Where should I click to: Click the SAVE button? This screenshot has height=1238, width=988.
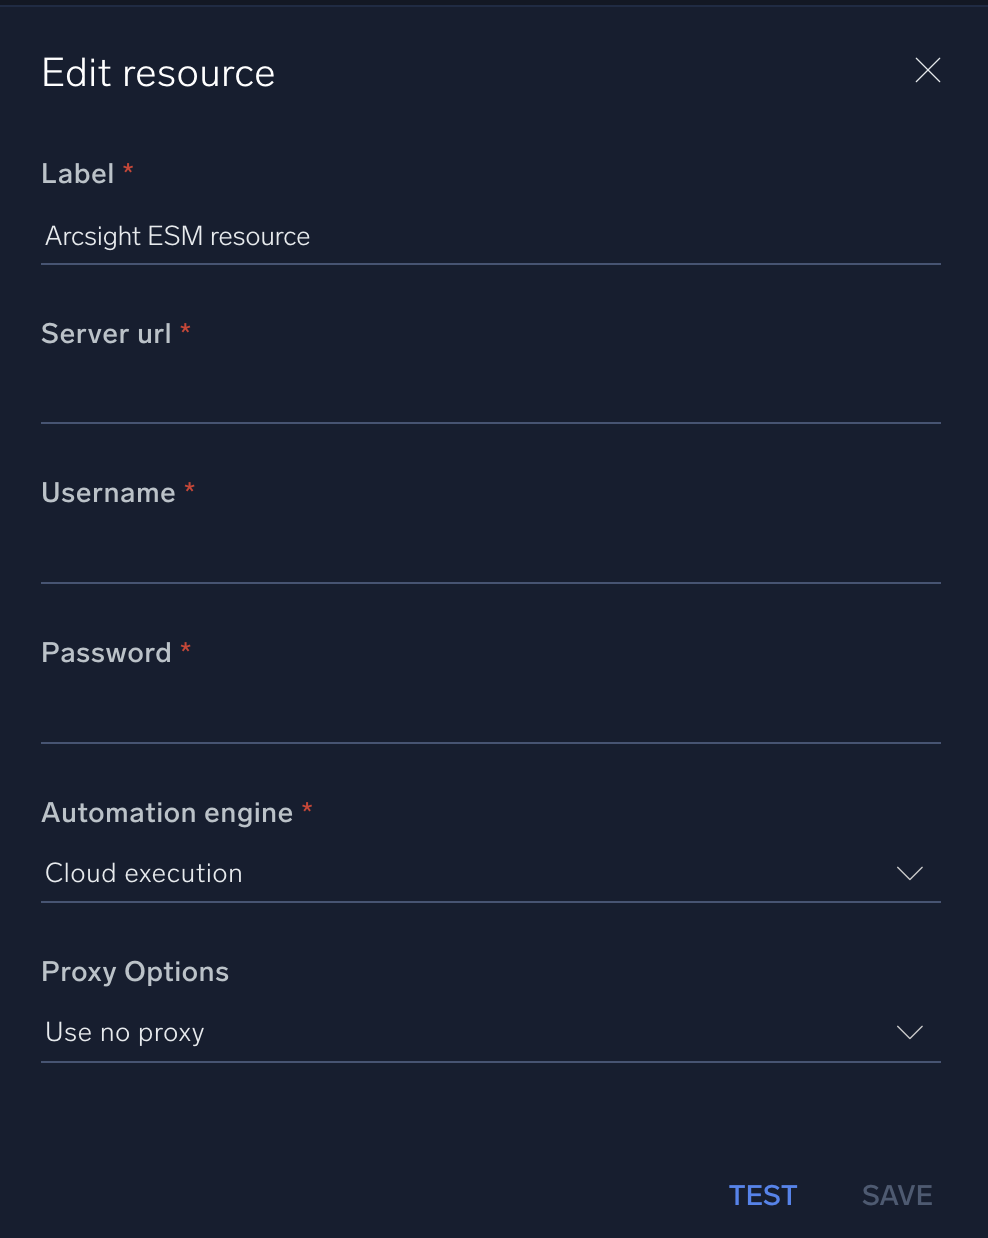coord(896,1195)
